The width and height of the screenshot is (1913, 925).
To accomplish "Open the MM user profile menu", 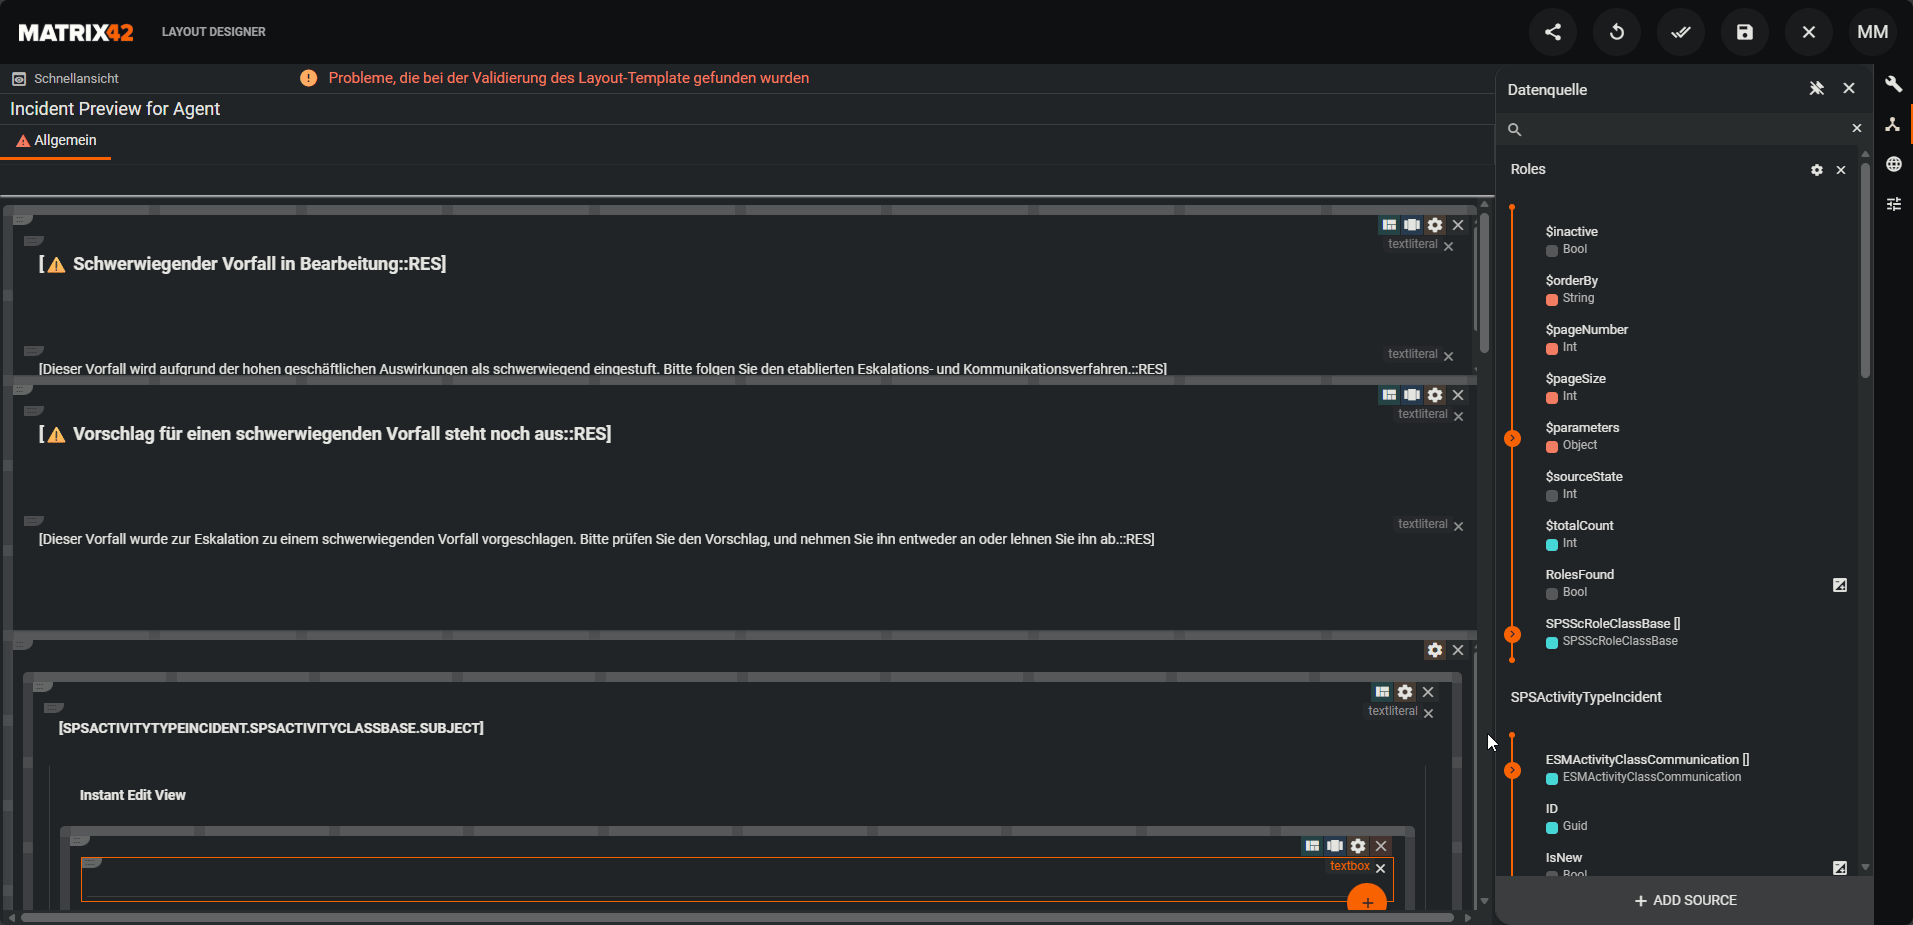I will [x=1872, y=32].
